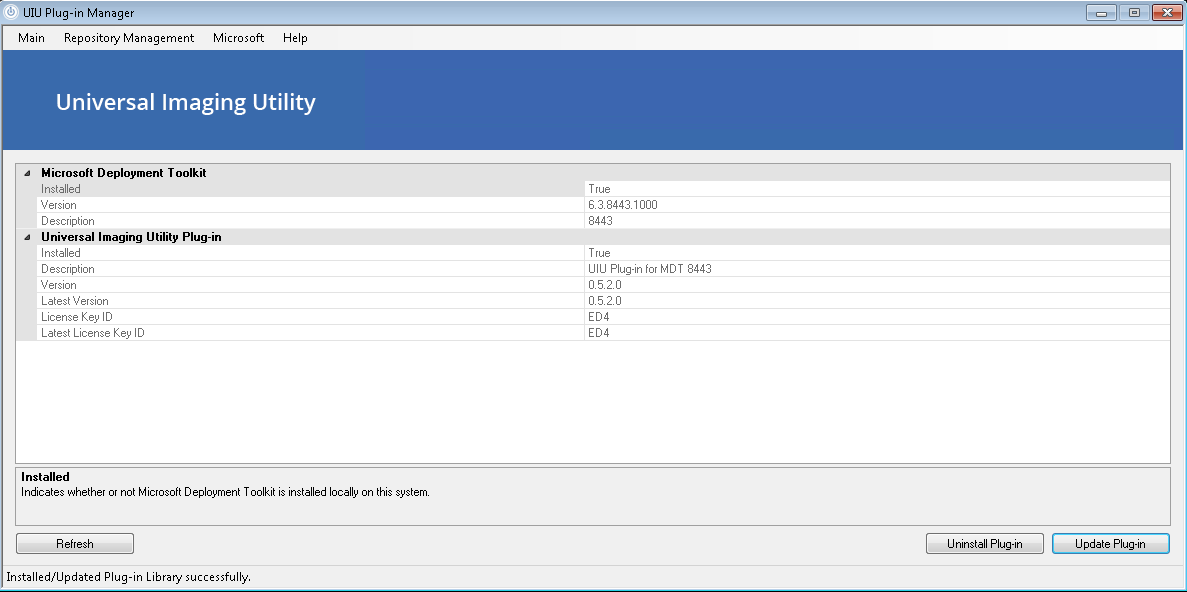
Task: Select Description row with value 8443
Action: click(603, 221)
